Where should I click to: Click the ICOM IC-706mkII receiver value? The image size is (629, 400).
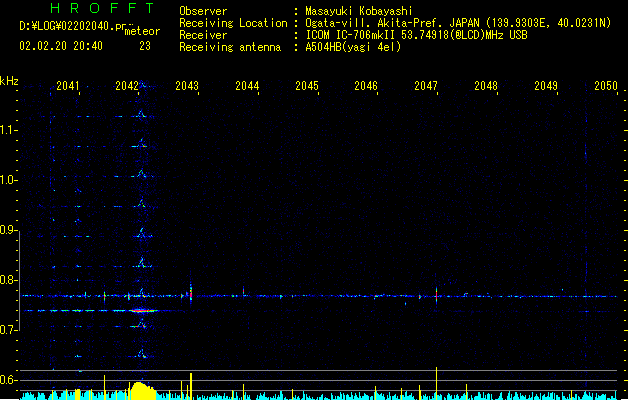pyautogui.click(x=416, y=35)
